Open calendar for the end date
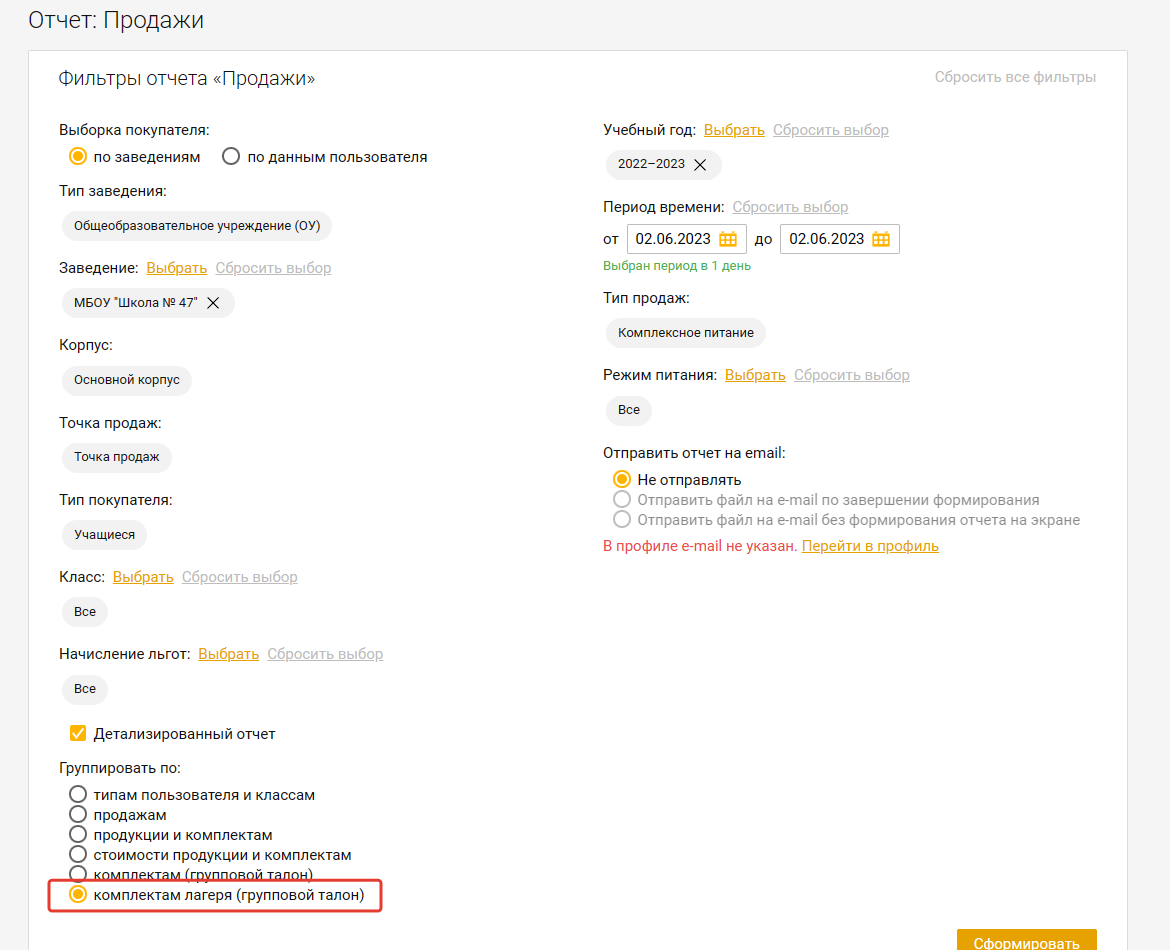 coord(881,239)
